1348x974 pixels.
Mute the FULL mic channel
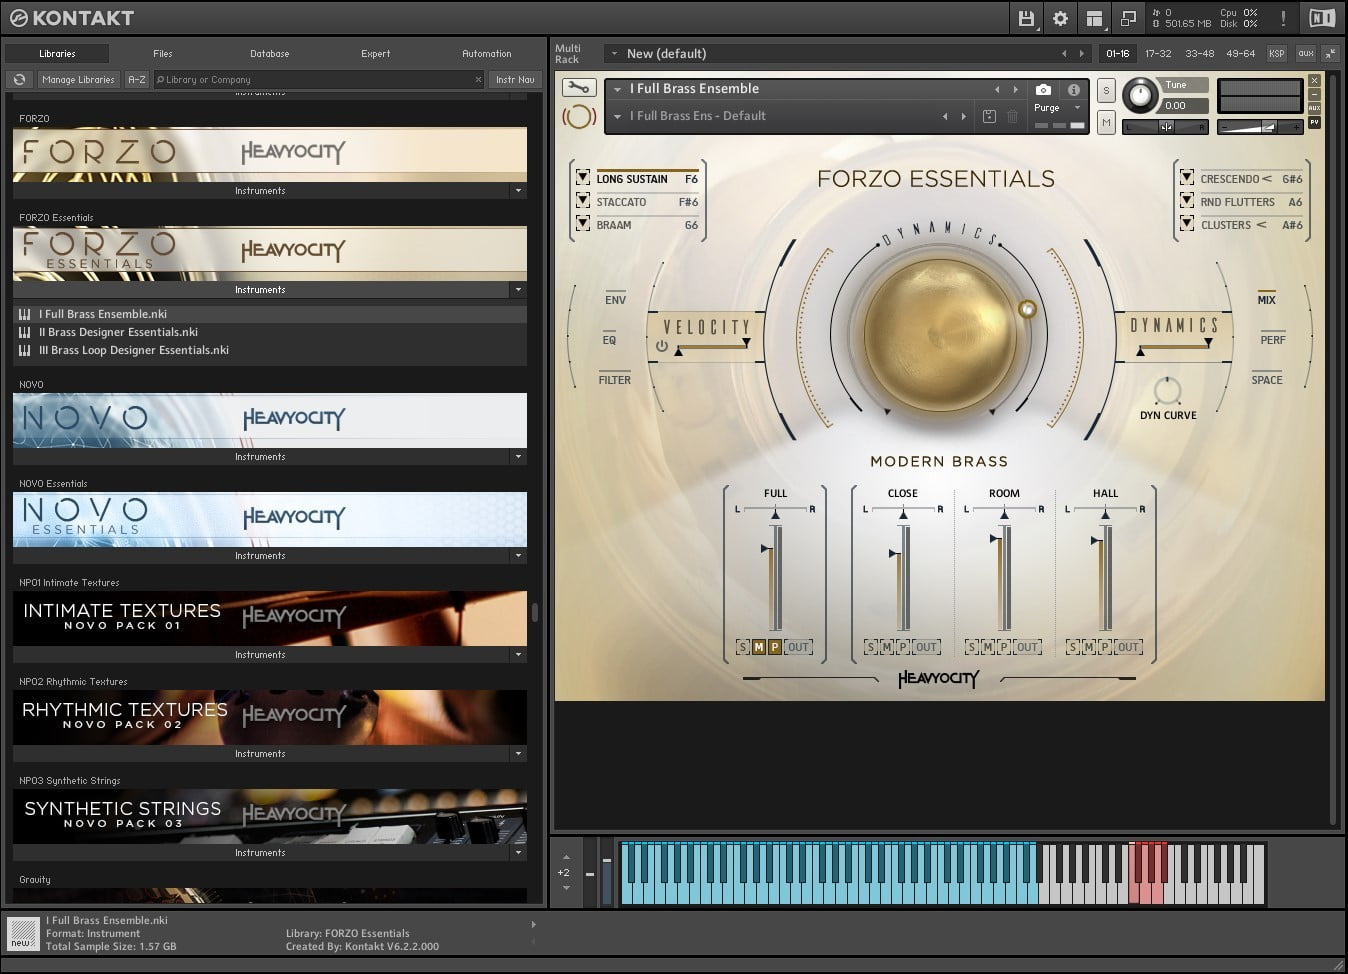[x=758, y=647]
